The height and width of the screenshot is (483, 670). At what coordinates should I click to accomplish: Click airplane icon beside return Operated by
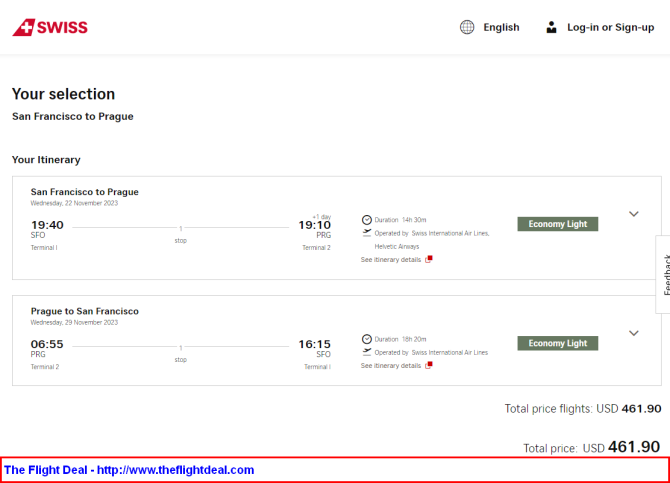point(367,352)
